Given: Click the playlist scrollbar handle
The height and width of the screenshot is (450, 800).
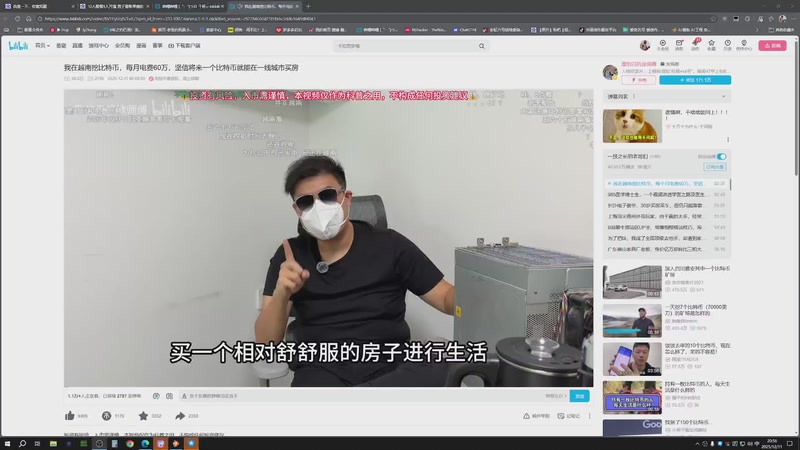Looking at the screenshot, I should 730,184.
